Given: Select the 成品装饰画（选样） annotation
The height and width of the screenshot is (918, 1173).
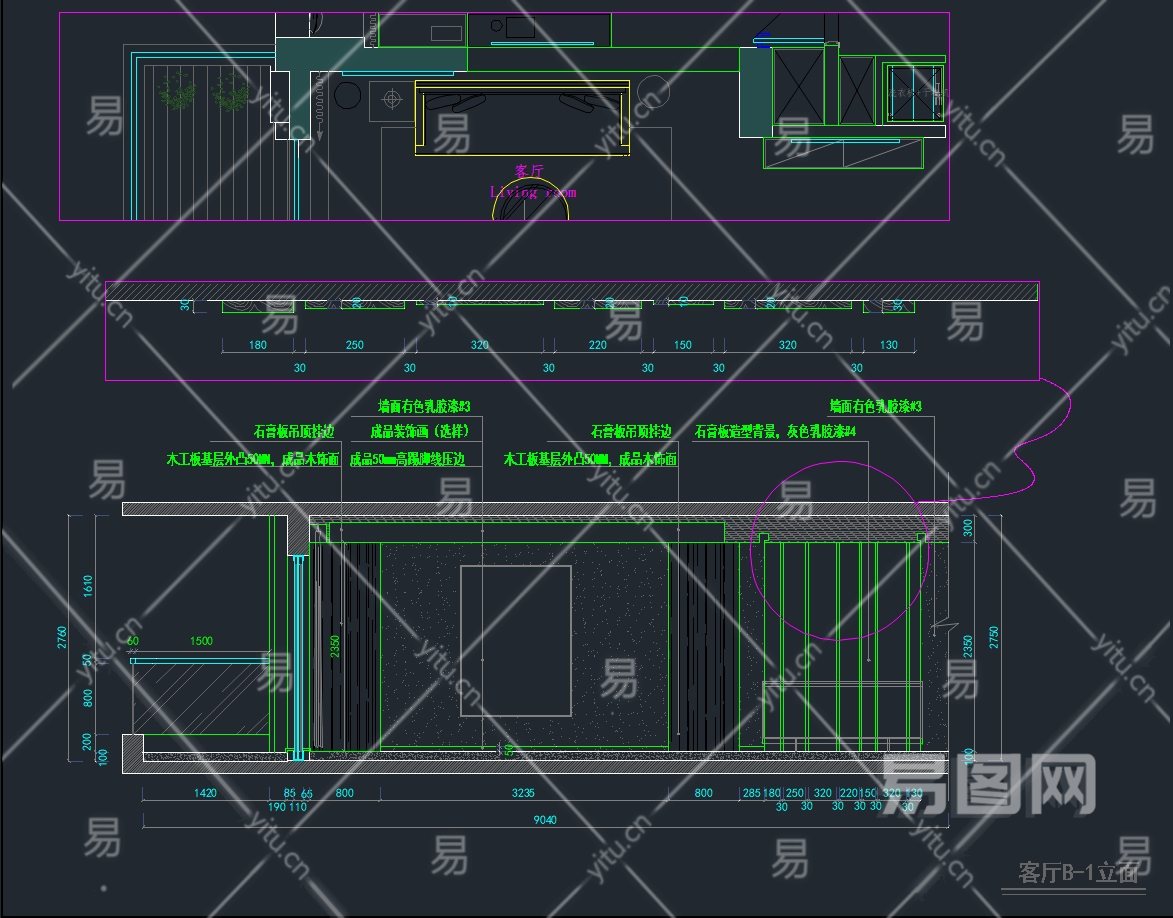Looking at the screenshot, I should pos(419,432).
